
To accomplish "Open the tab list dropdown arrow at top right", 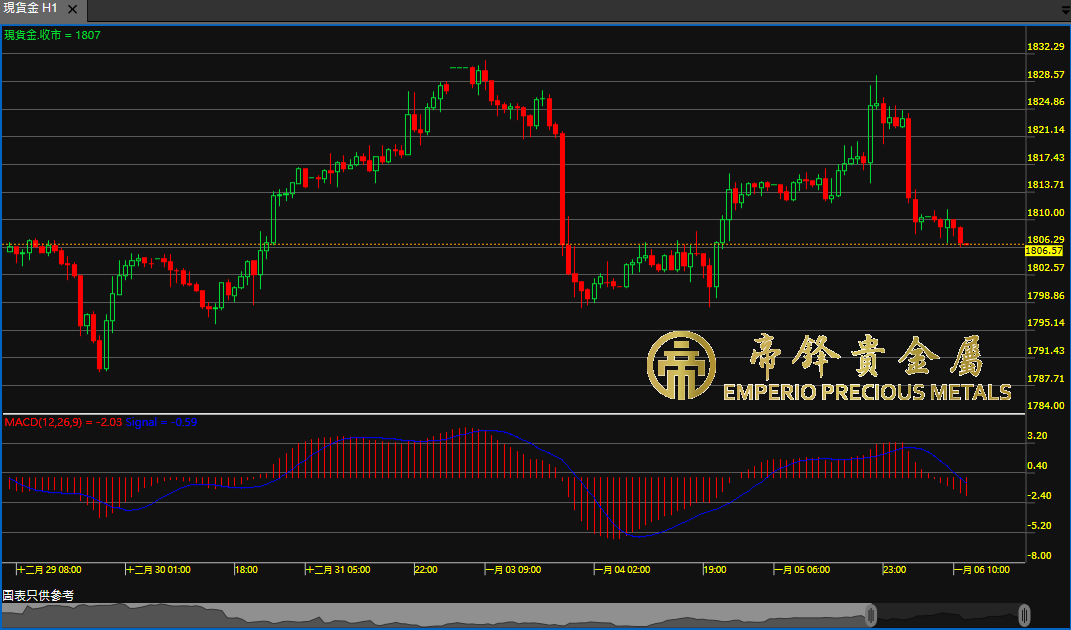I will (1066, 11).
